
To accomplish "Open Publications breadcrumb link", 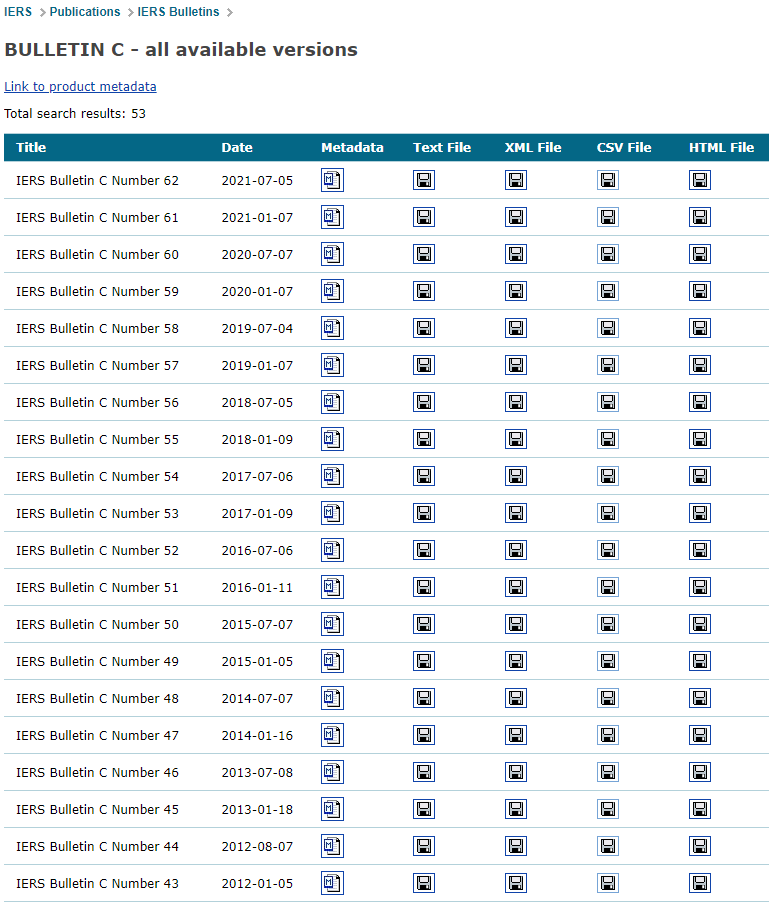I will [x=85, y=12].
